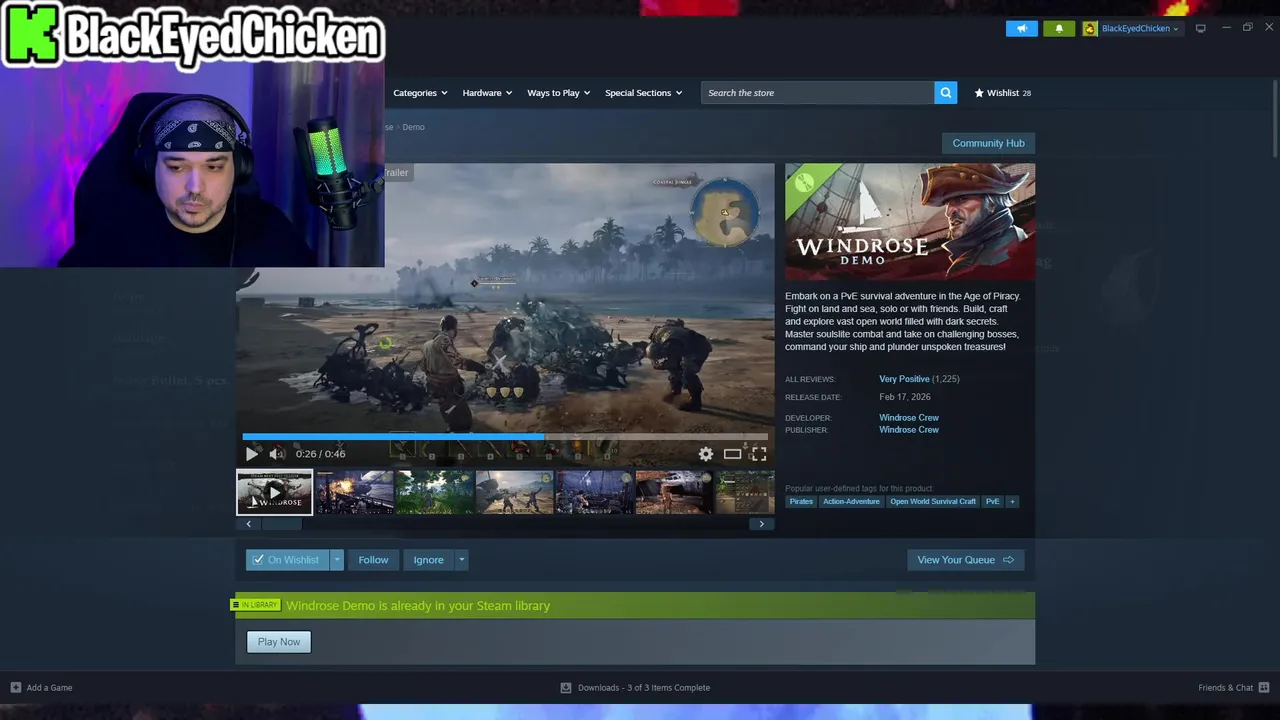Select the green jungle screenshot thumbnail

pyautogui.click(x=435, y=492)
